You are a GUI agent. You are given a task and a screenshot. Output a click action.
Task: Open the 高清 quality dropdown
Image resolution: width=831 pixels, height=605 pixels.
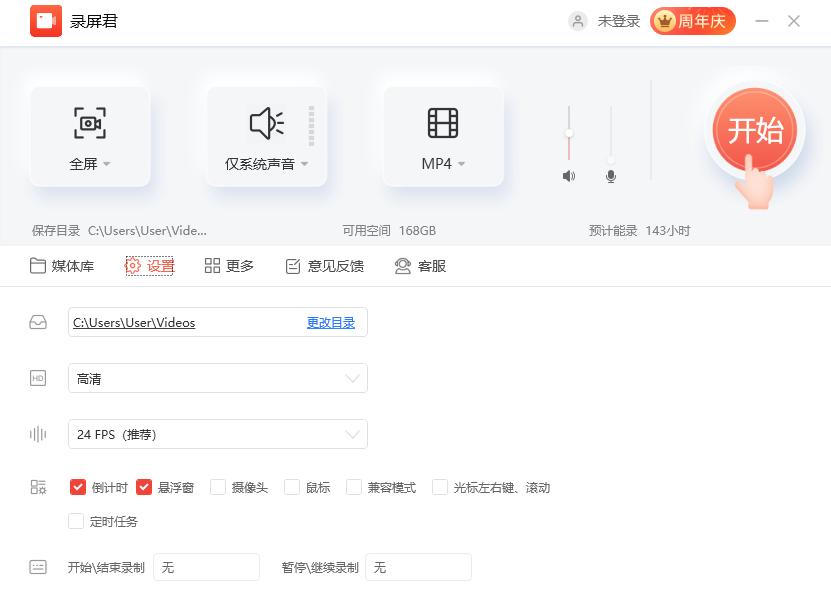[x=217, y=378]
